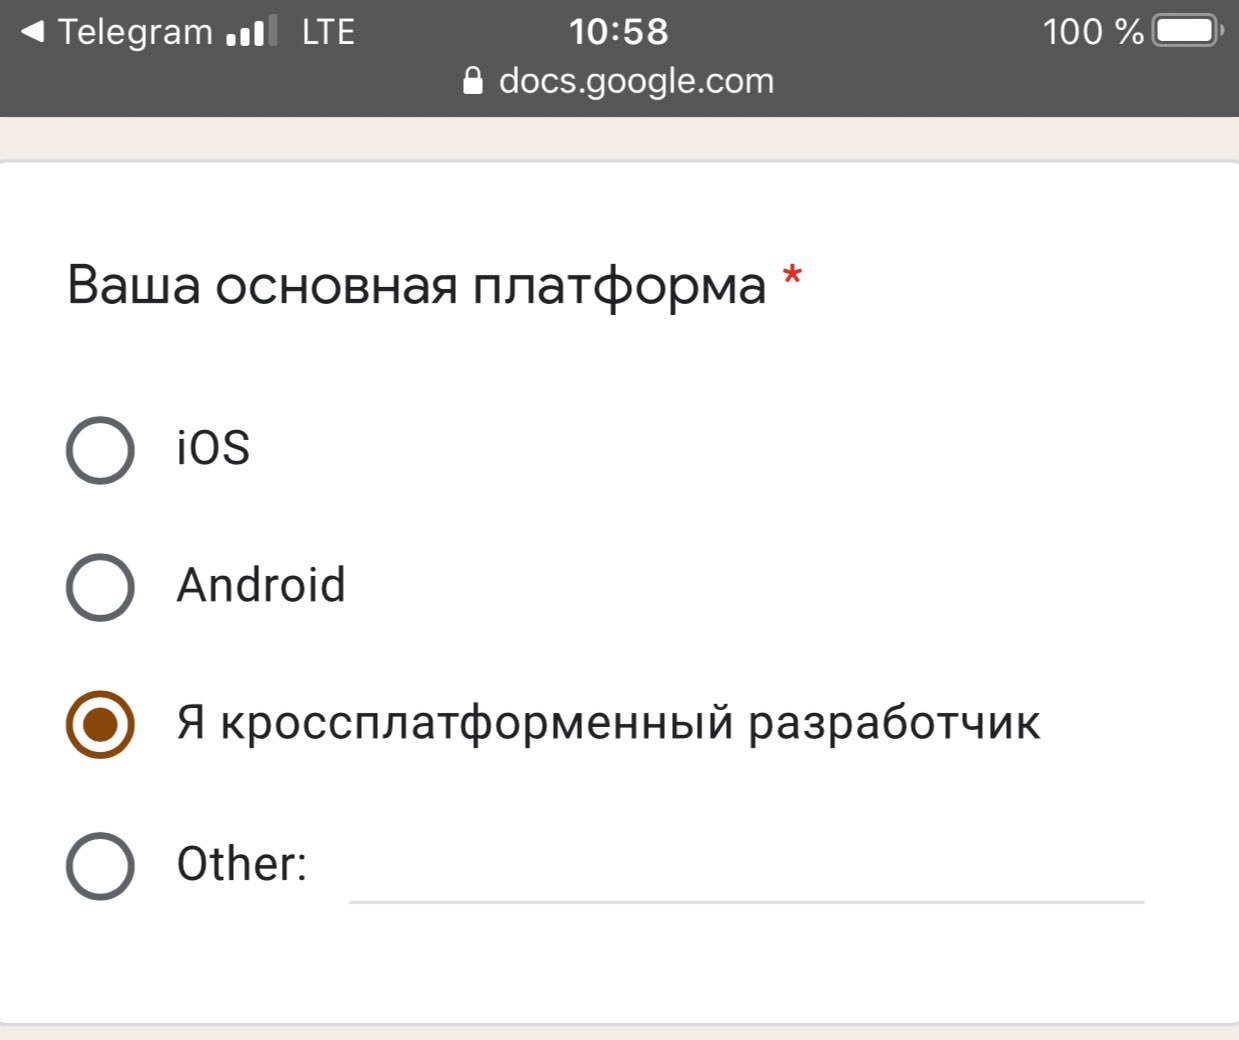
Task: Choose the Android radio button
Action: tap(100, 587)
